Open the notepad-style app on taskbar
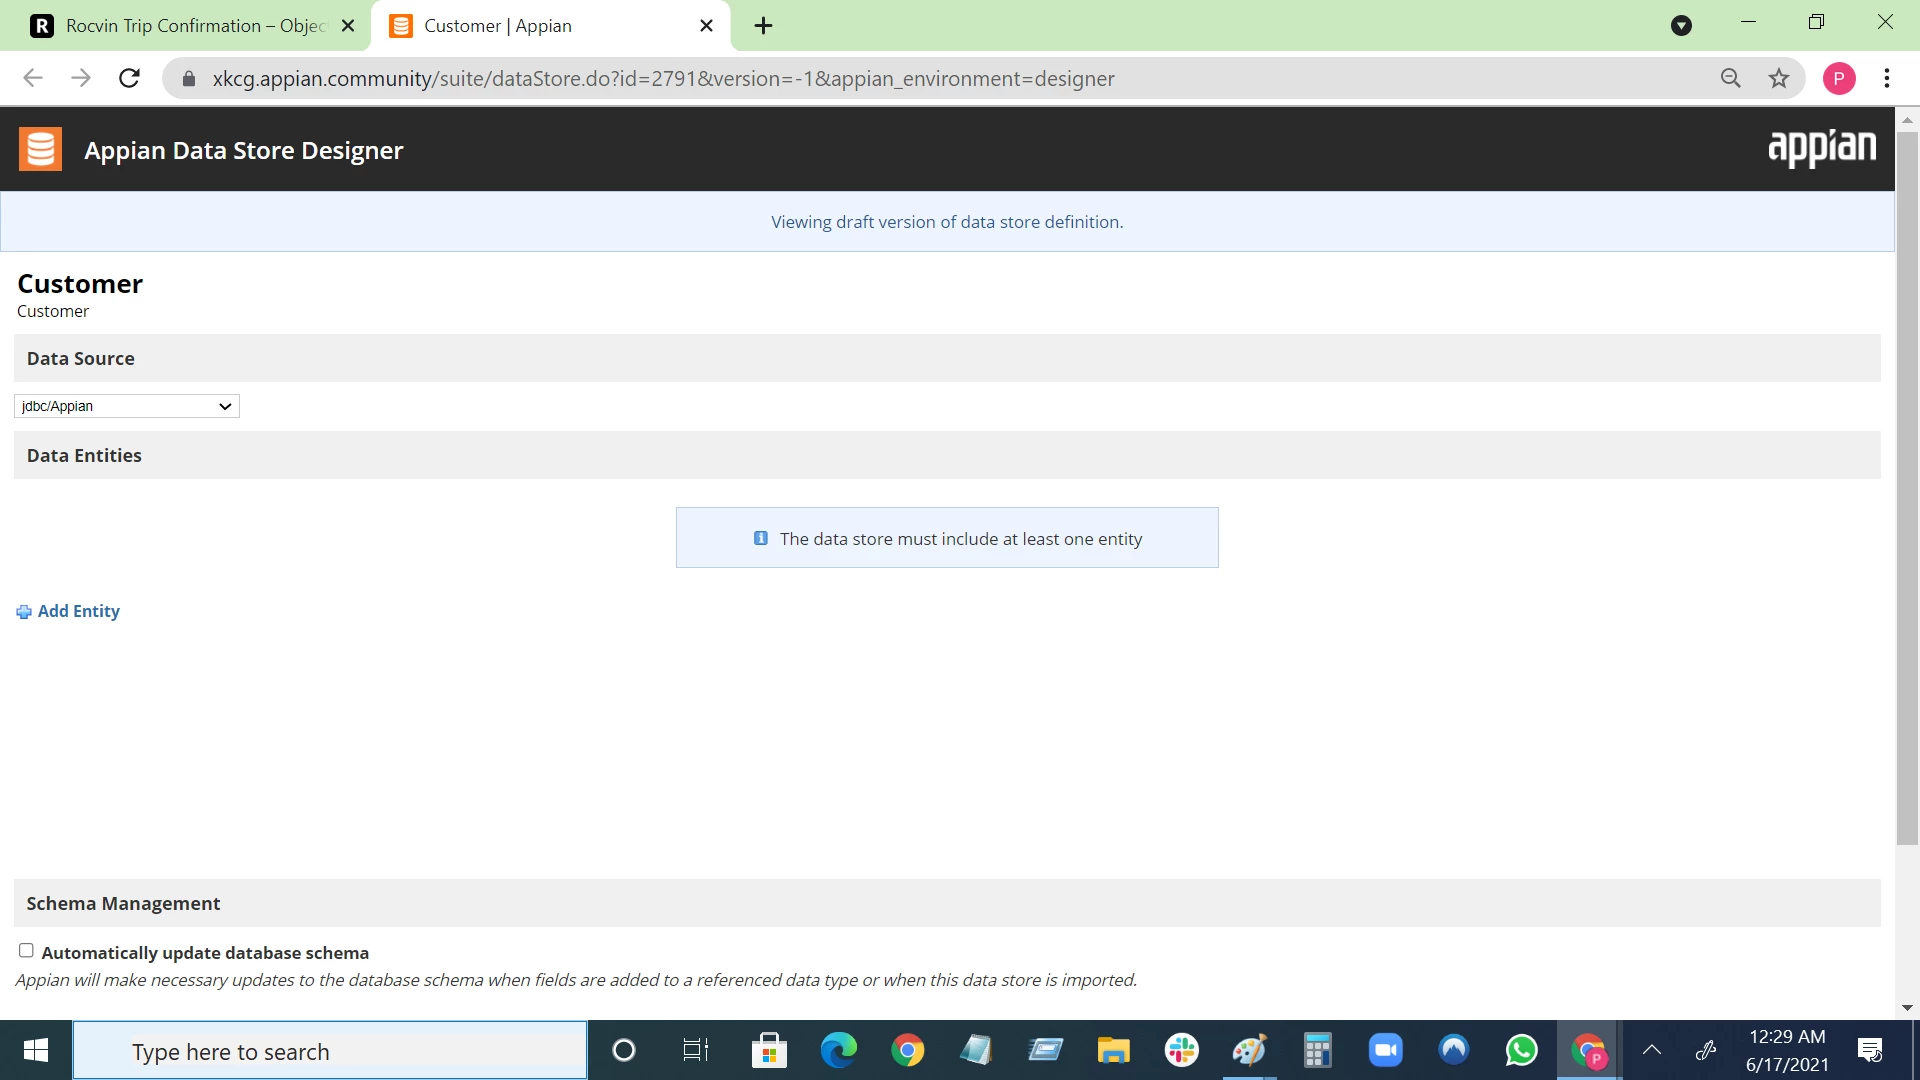This screenshot has height=1080, width=1920. click(x=976, y=1050)
